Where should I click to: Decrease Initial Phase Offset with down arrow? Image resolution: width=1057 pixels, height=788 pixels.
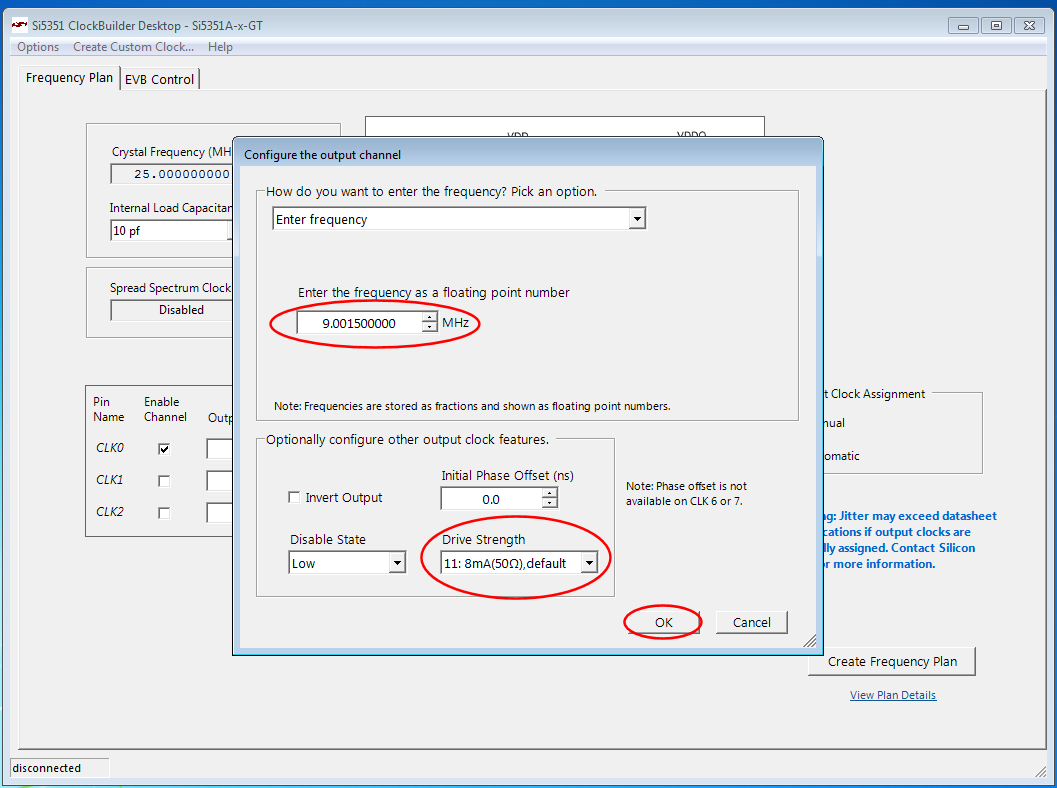549,503
